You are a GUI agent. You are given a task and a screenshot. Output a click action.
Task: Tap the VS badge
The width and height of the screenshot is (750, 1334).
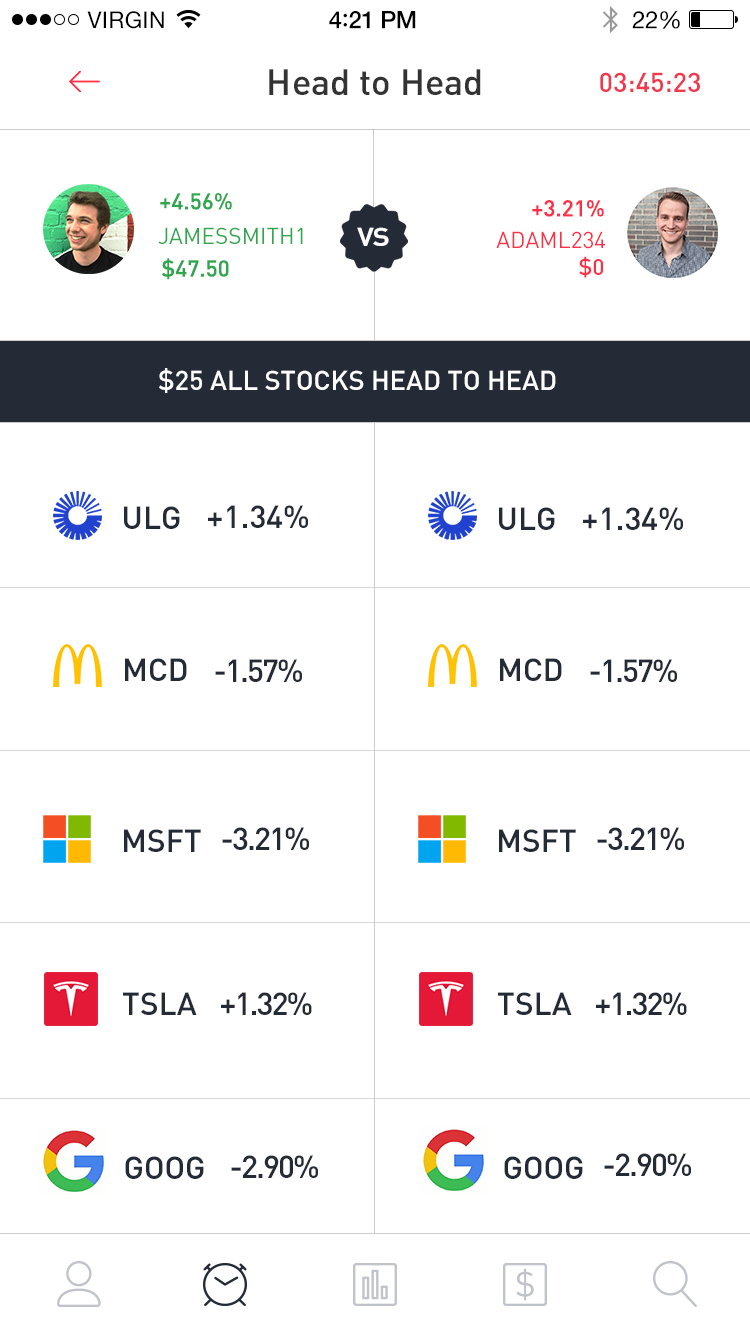click(x=373, y=237)
